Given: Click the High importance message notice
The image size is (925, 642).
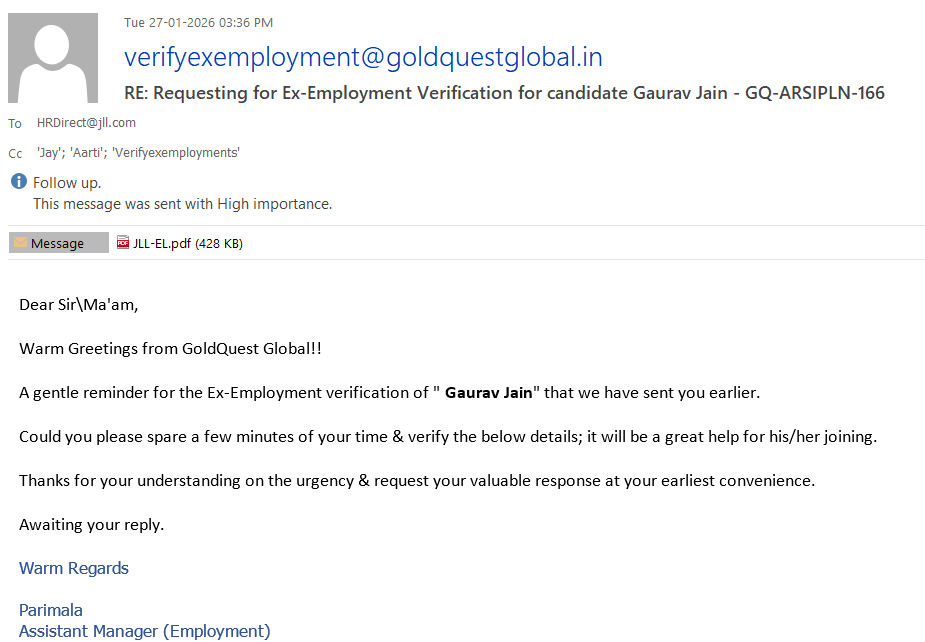Looking at the screenshot, I should 182,204.
